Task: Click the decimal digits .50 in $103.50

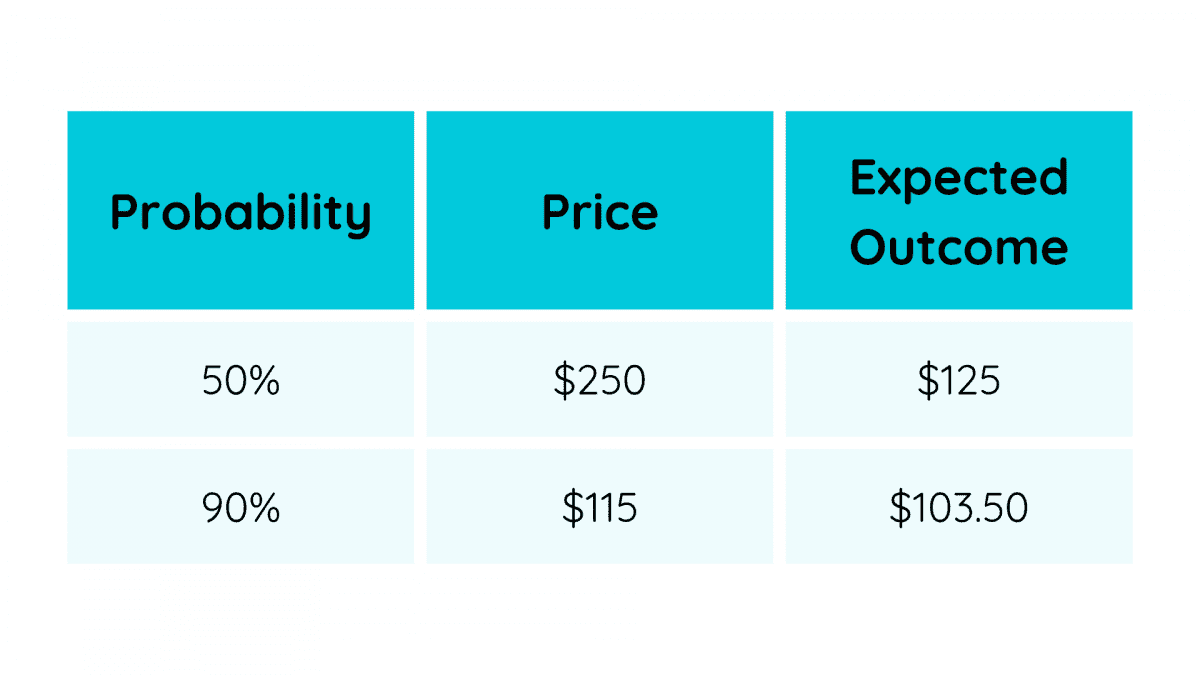Action: (1003, 508)
